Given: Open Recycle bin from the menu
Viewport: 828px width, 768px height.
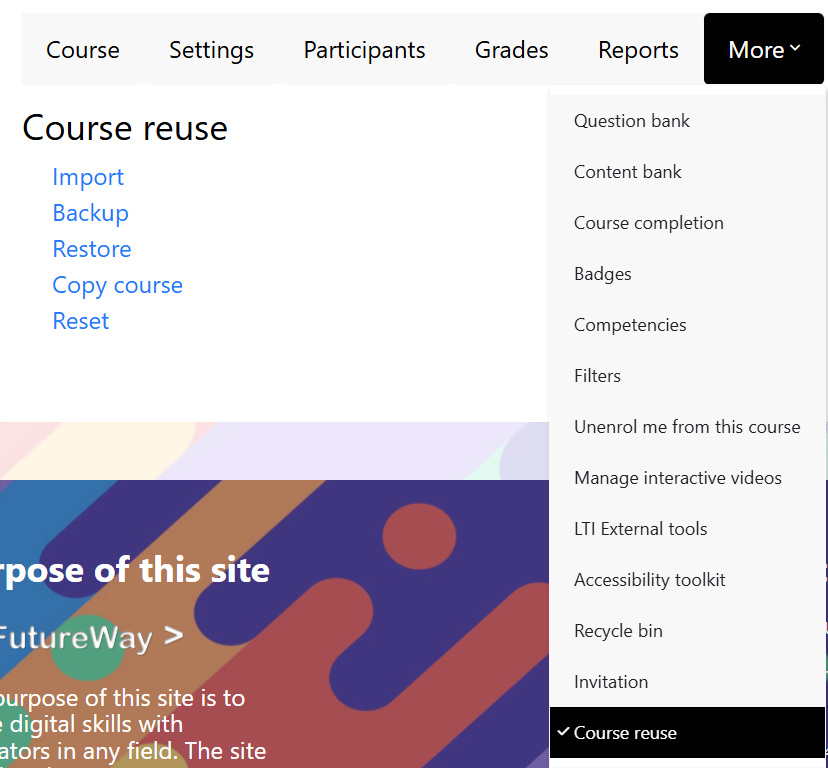Looking at the screenshot, I should point(687,631).
